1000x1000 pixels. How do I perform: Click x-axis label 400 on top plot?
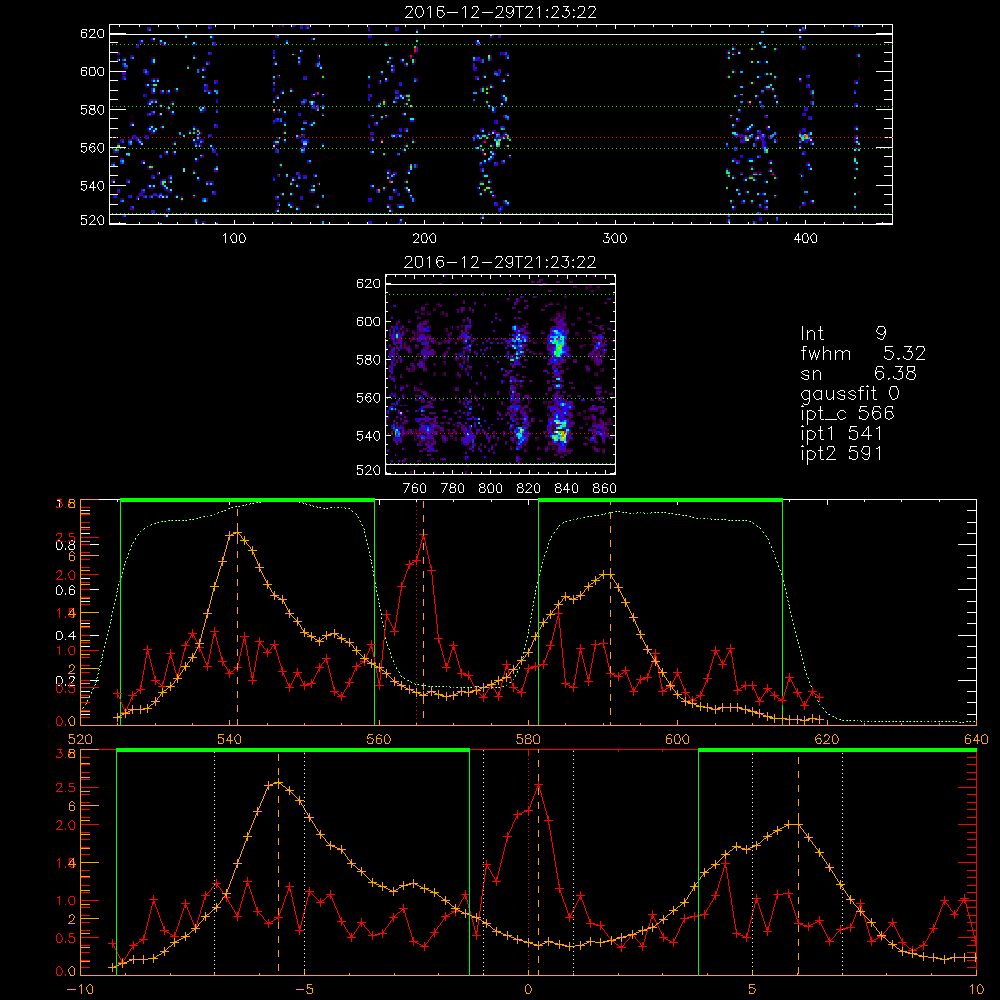805,239
